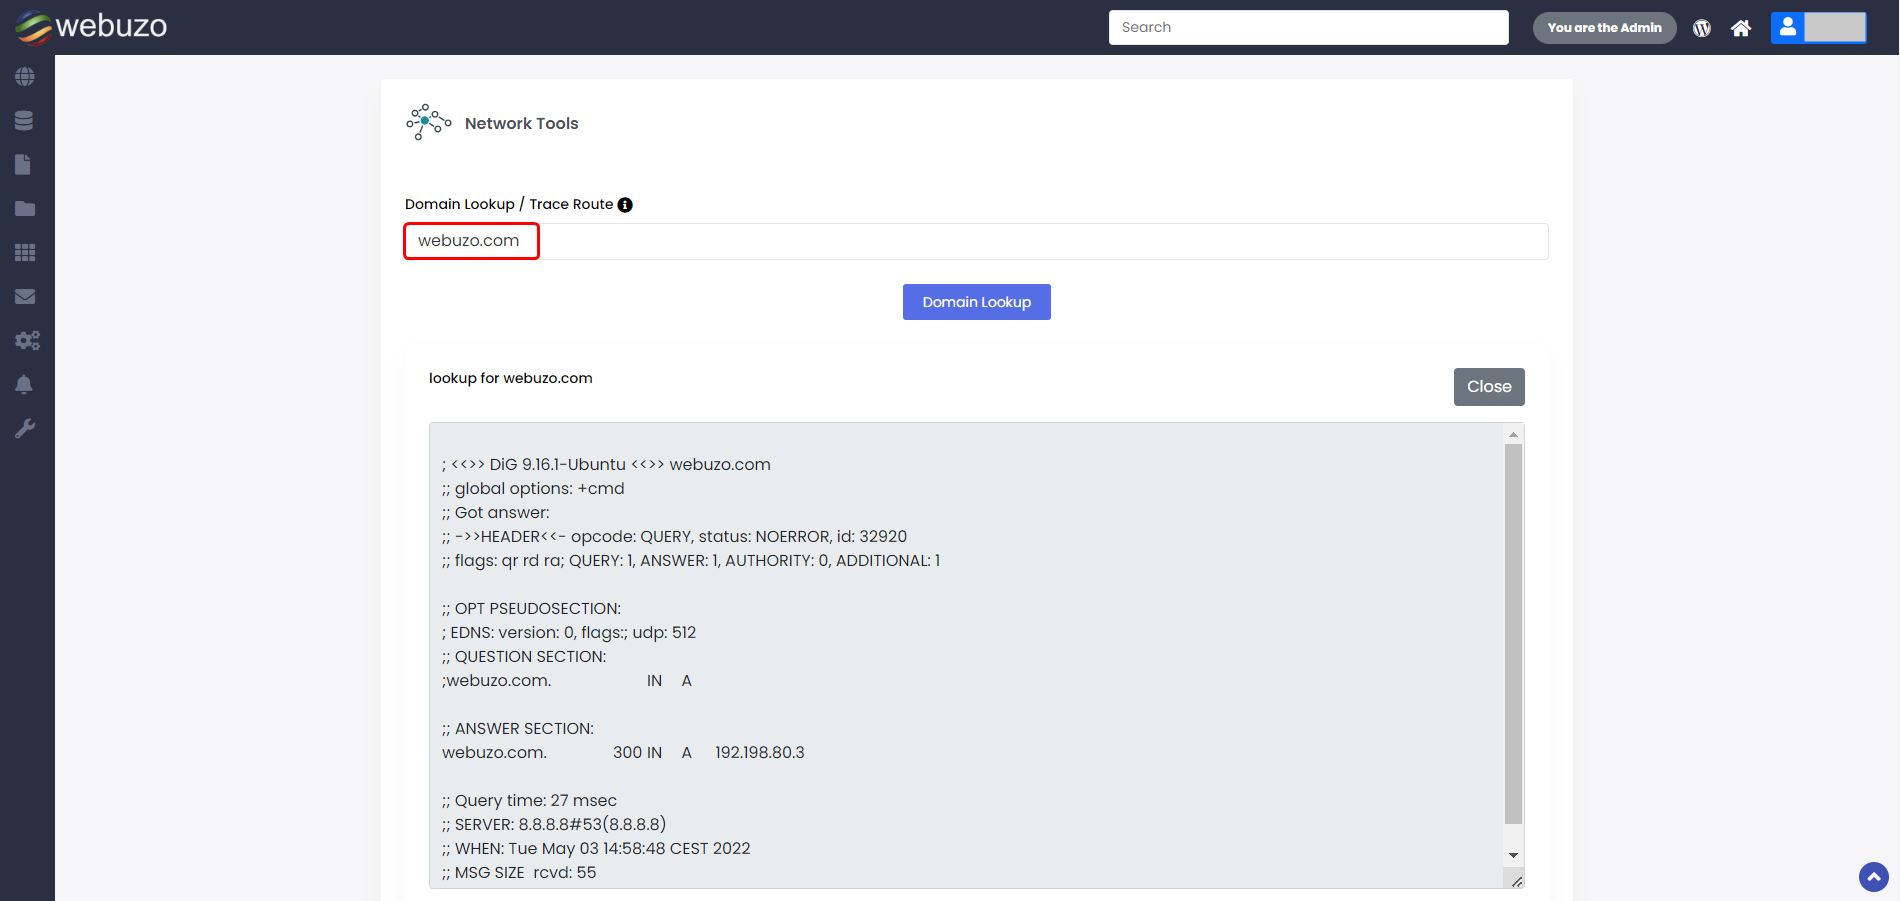
Task: Click the scroll-to-top round button
Action: point(1873,877)
